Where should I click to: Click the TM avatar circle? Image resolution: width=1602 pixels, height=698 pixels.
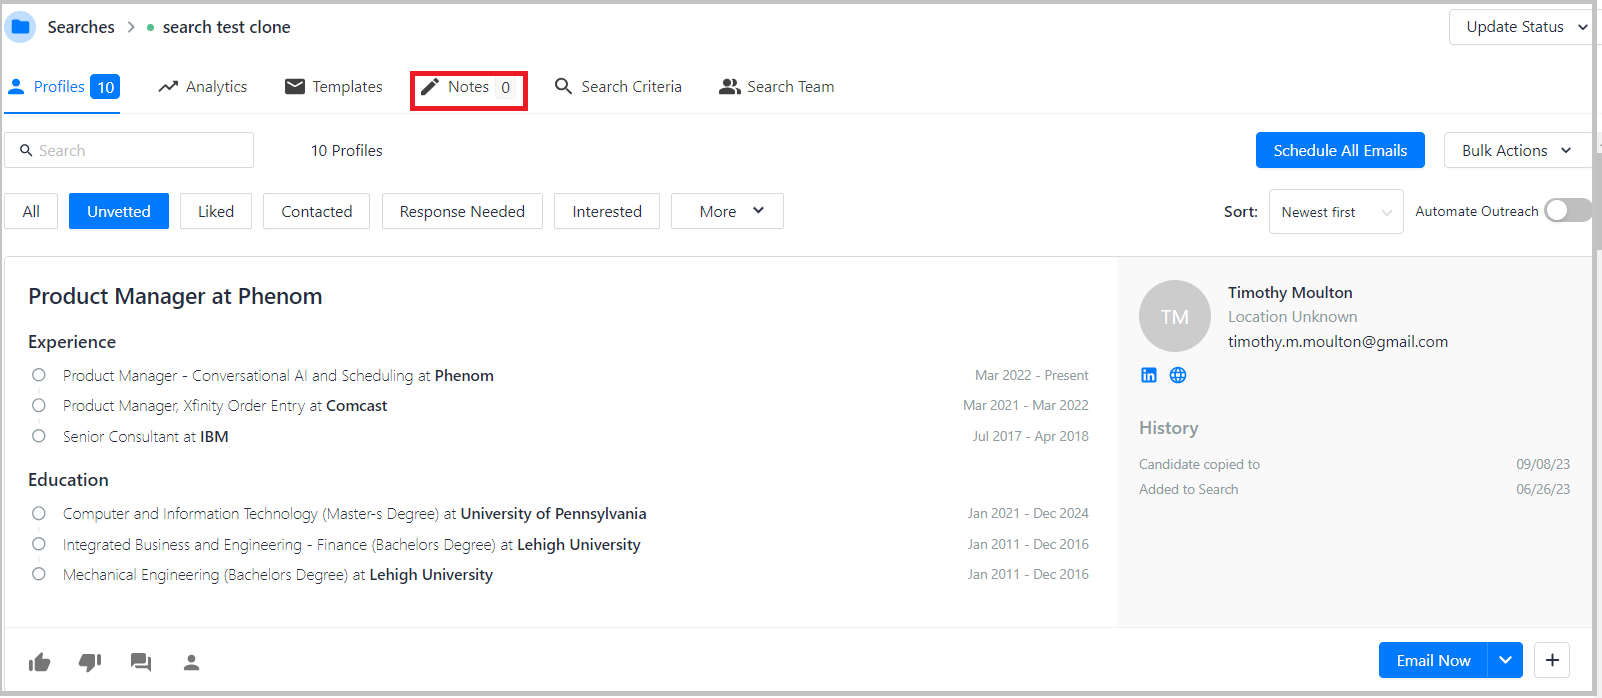pos(1175,316)
